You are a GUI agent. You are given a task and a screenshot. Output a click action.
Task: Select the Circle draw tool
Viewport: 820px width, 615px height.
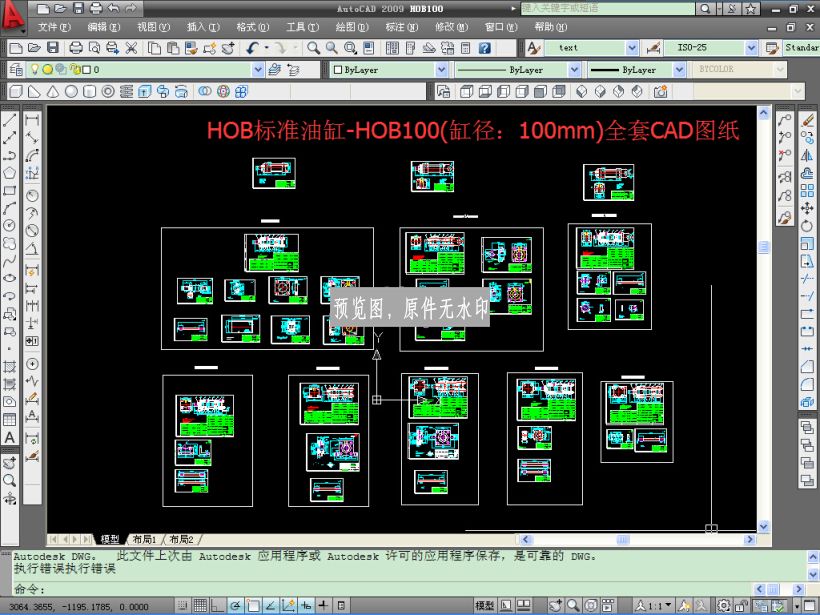click(x=9, y=225)
